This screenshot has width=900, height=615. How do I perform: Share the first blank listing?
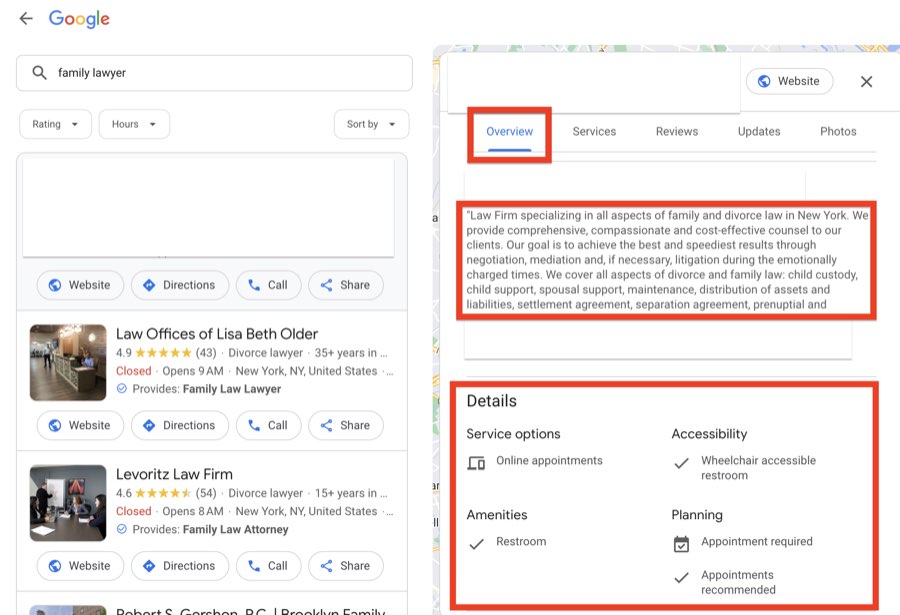(x=346, y=285)
